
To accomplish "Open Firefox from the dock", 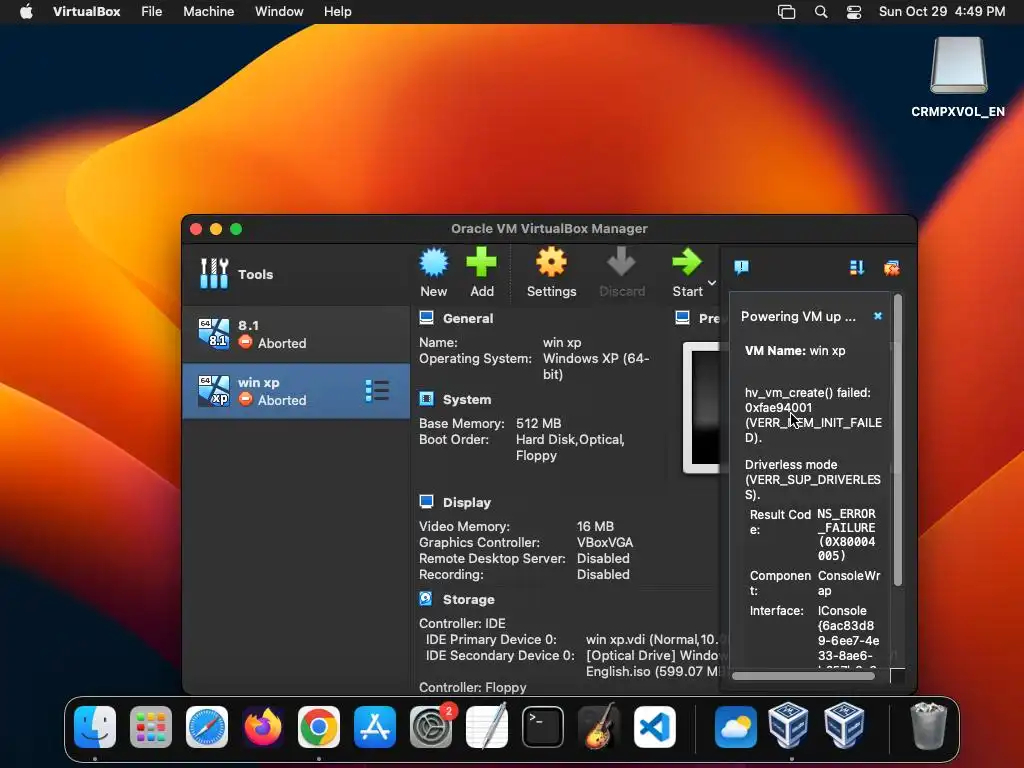I will (263, 727).
